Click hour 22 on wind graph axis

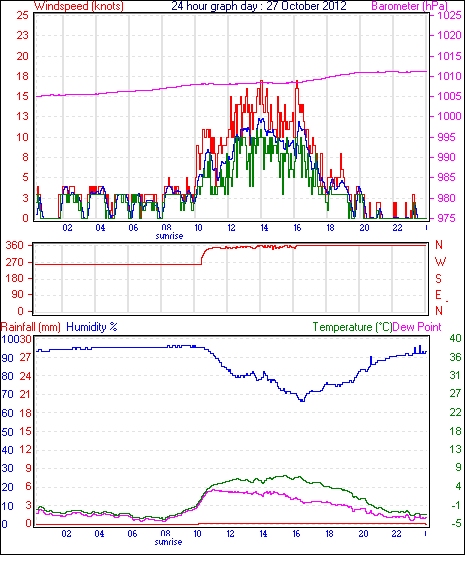397,228
